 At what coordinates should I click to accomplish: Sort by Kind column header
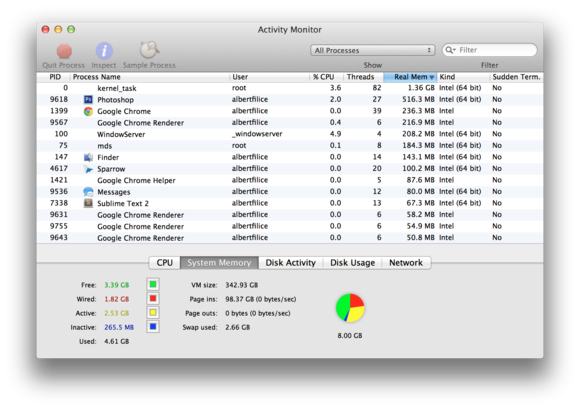tap(463, 77)
